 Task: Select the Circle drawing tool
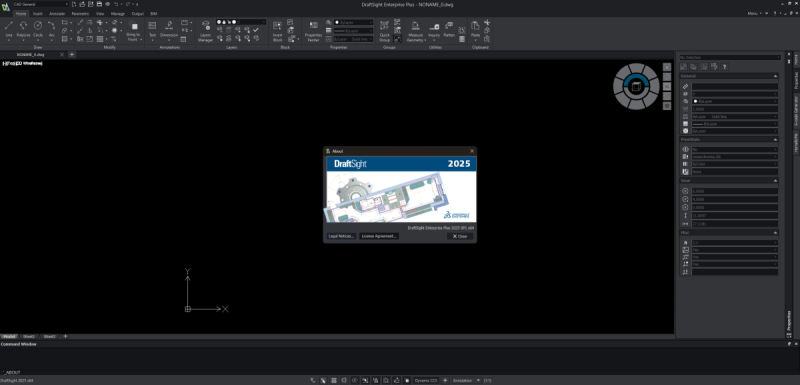[38, 29]
